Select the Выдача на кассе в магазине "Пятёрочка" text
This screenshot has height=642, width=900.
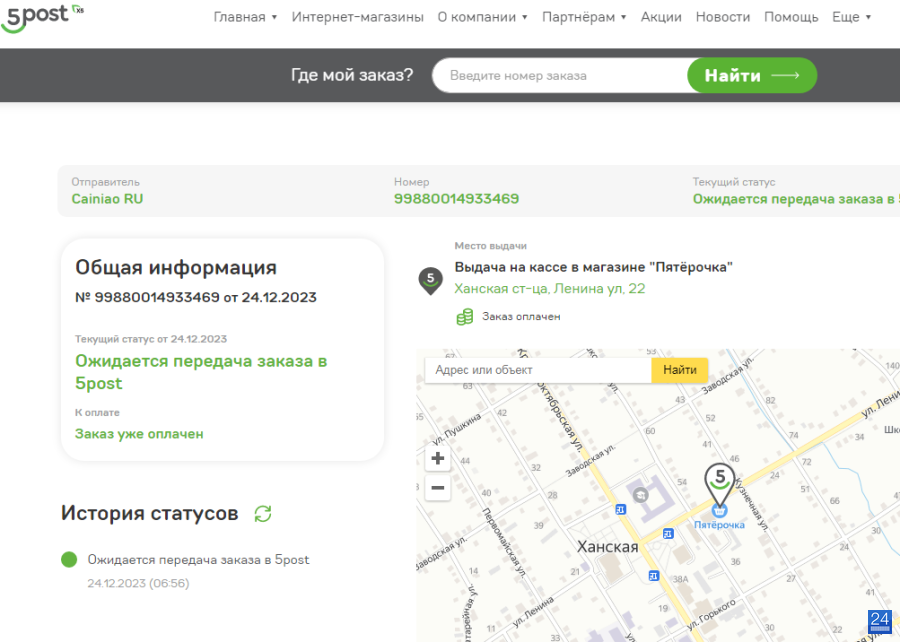pyautogui.click(x=593, y=267)
